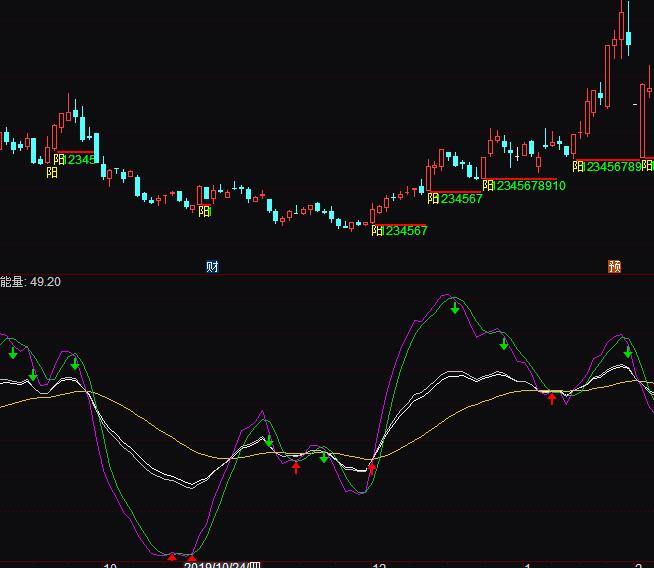Click the small white dash beside the tallest candles
The image size is (654, 568).
(x=637, y=103)
